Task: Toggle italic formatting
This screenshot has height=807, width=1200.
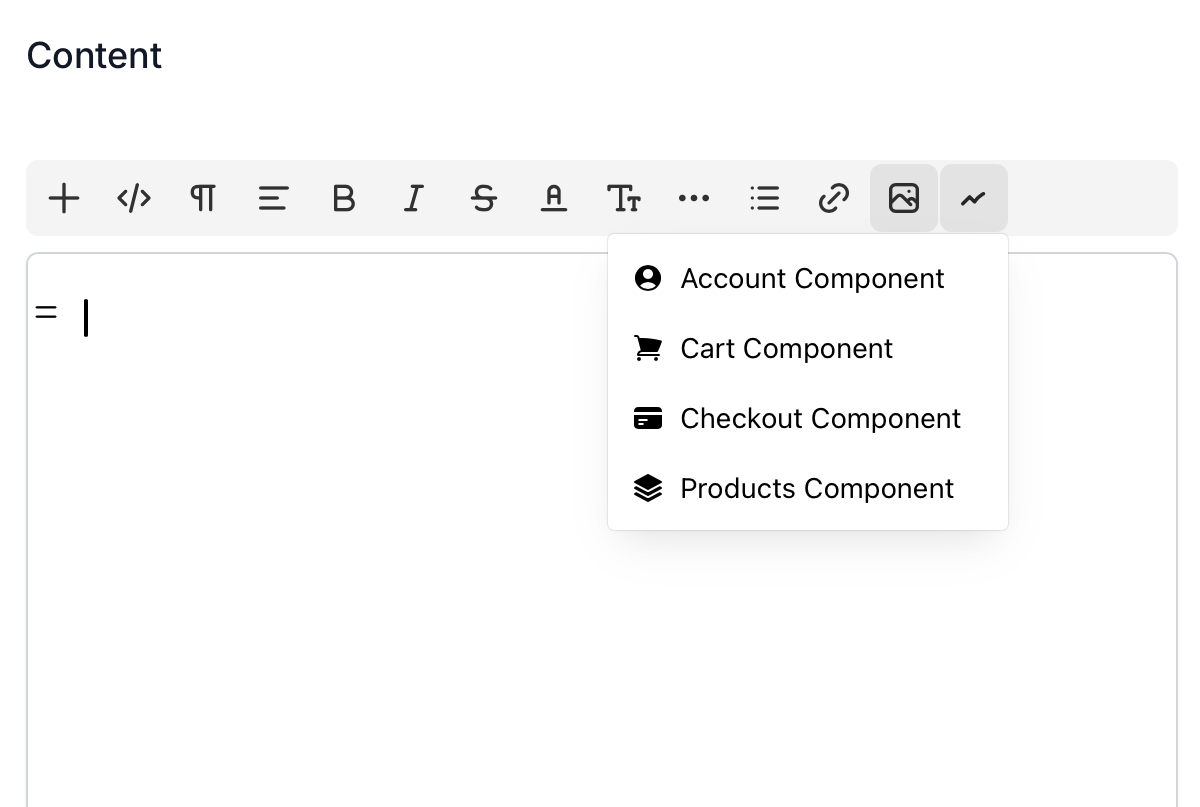Action: 414,198
